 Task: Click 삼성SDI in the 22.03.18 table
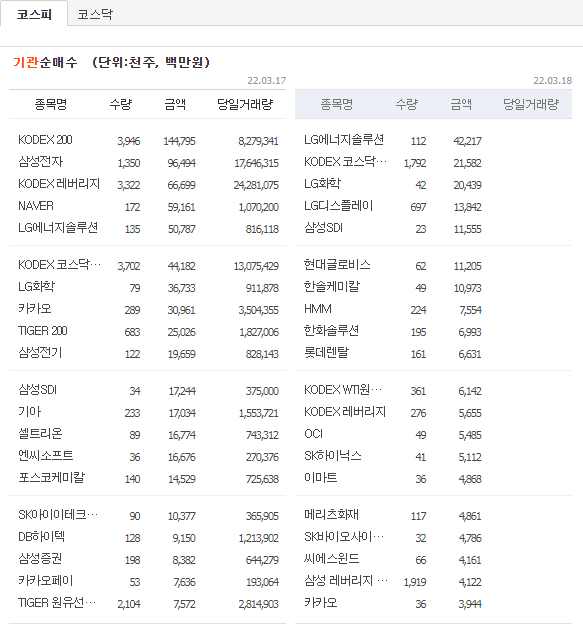tap(323, 228)
